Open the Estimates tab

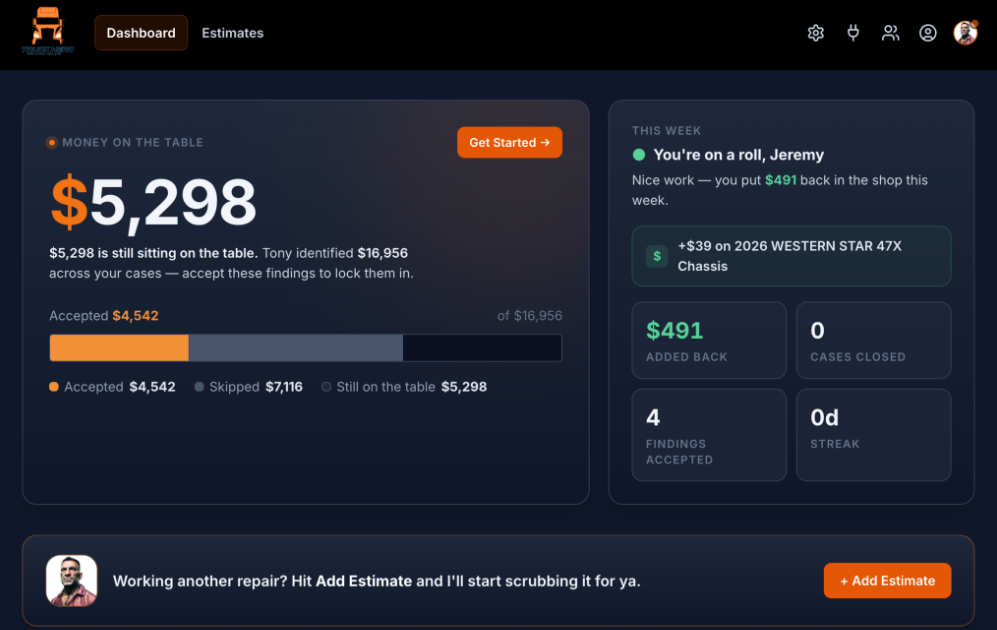click(x=232, y=33)
